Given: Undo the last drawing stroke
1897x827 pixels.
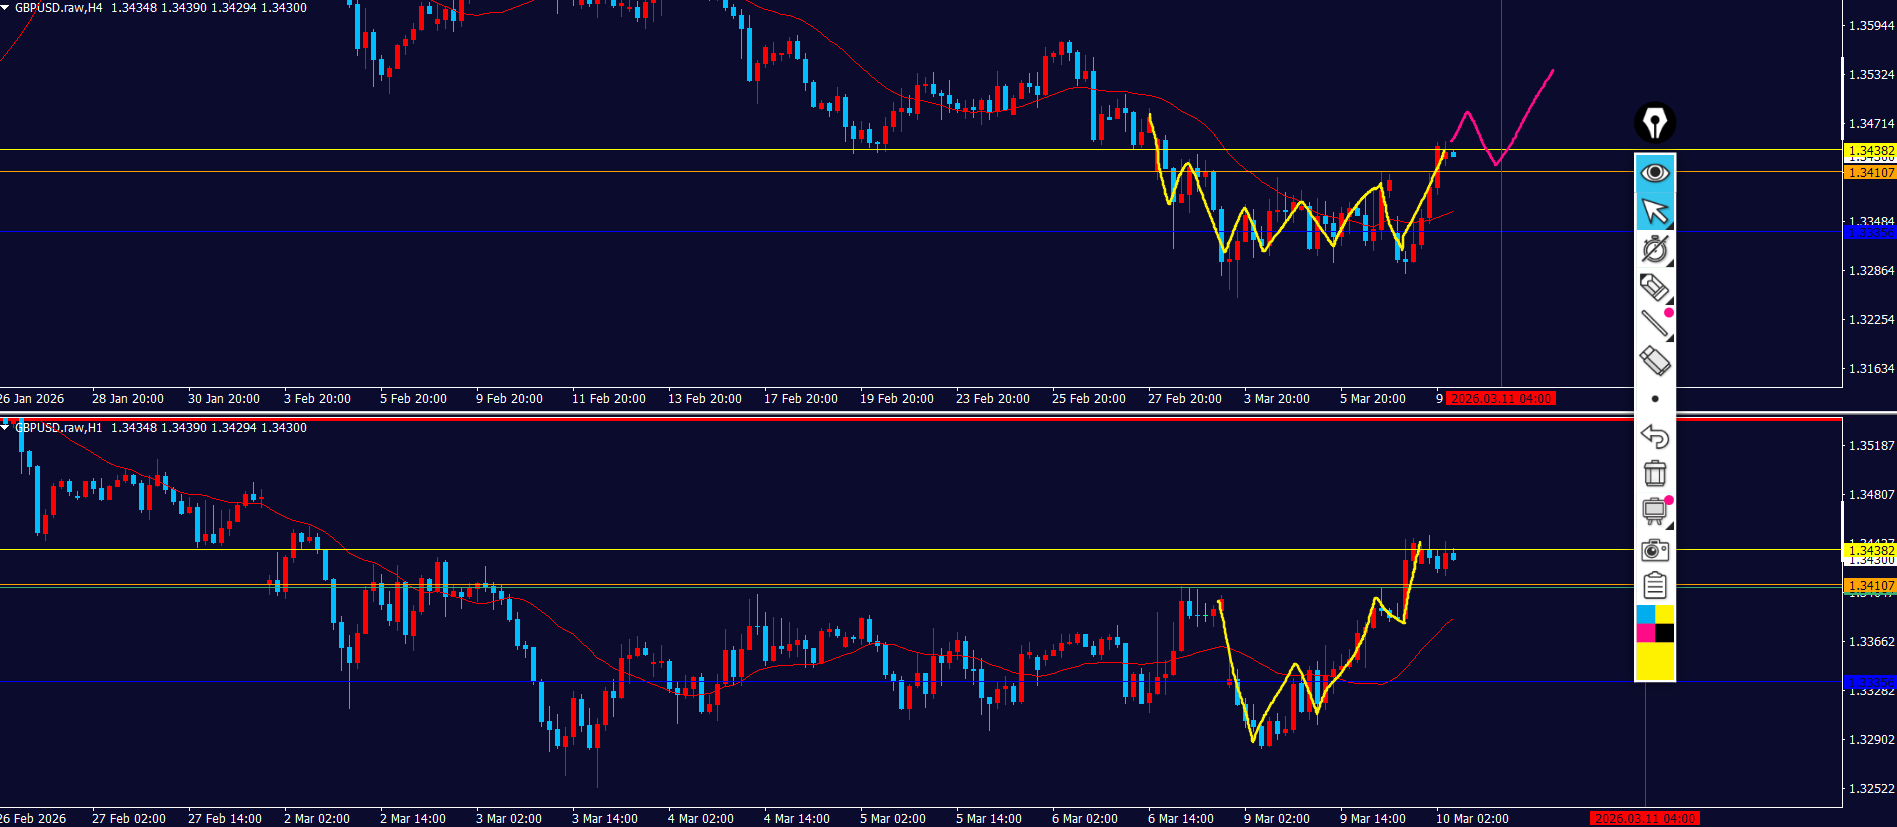Looking at the screenshot, I should [1654, 436].
